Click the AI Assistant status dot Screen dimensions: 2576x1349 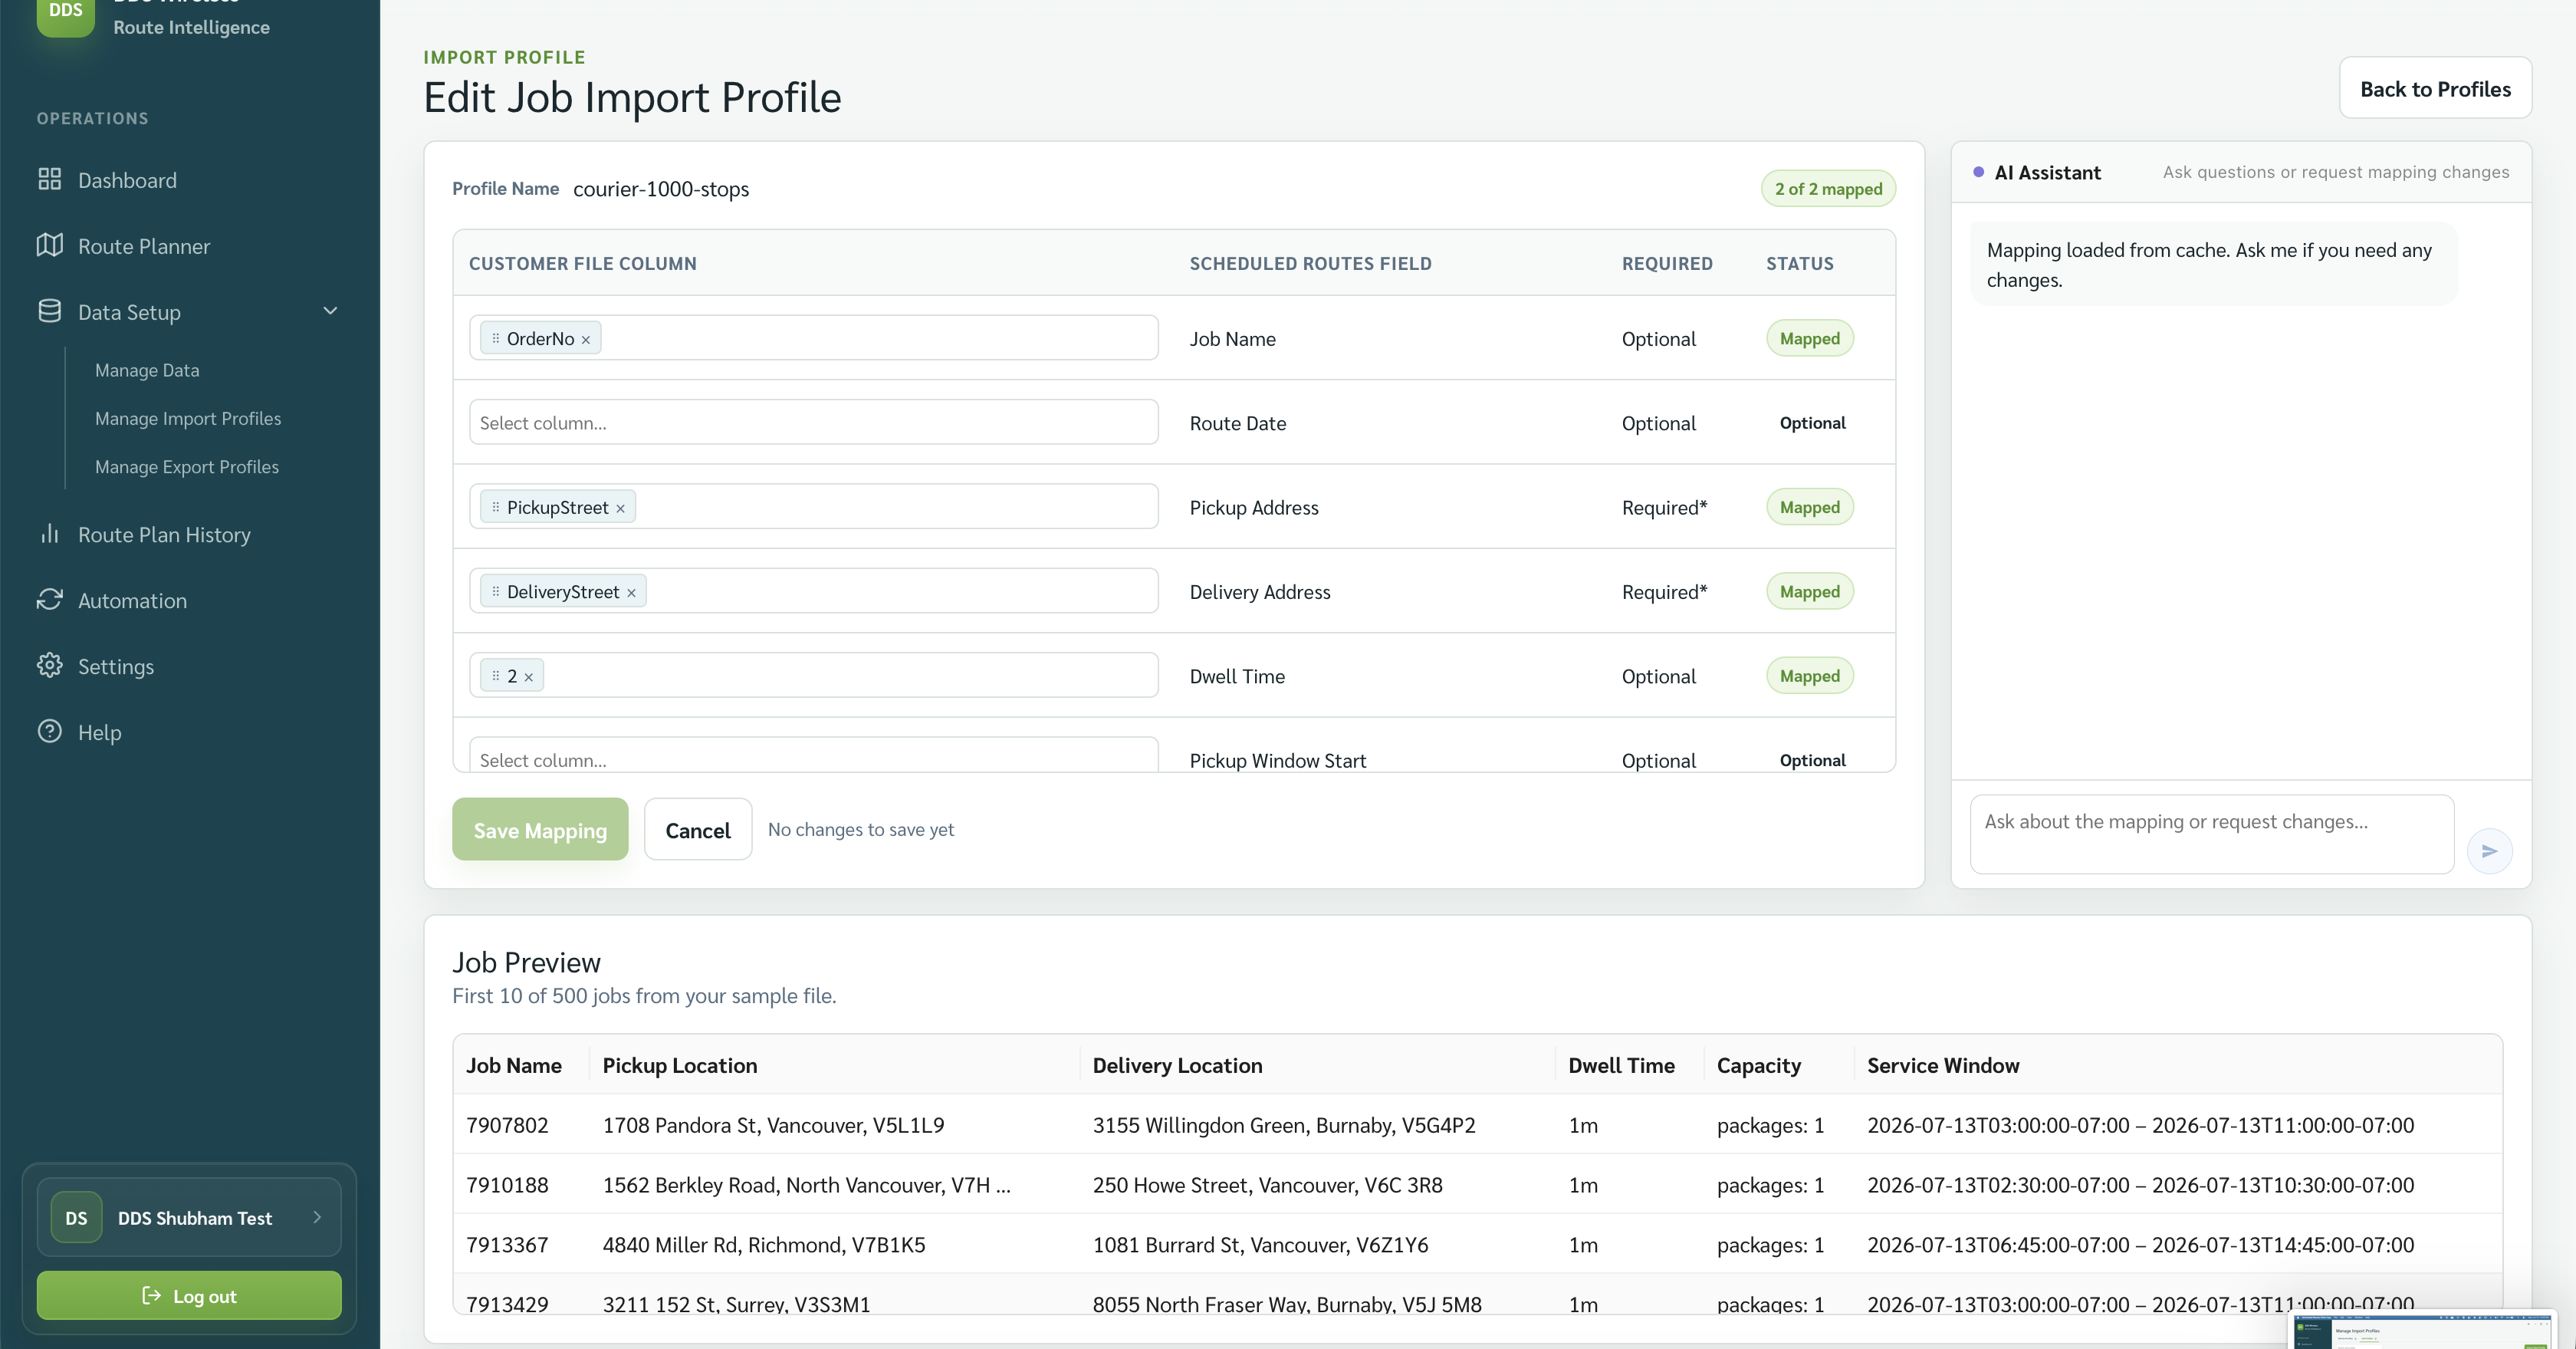1978,172
